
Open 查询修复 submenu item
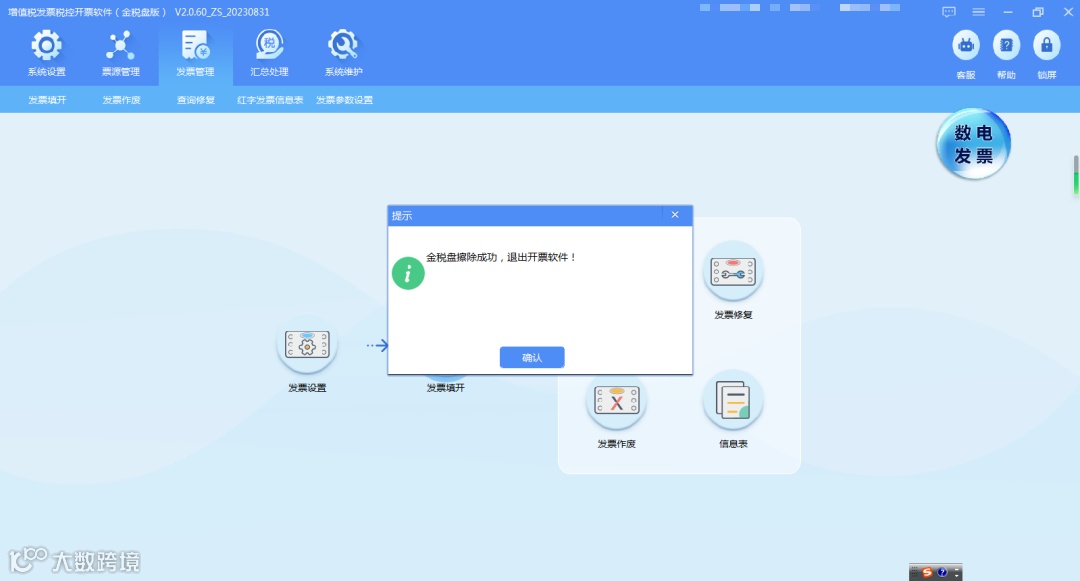click(x=196, y=100)
